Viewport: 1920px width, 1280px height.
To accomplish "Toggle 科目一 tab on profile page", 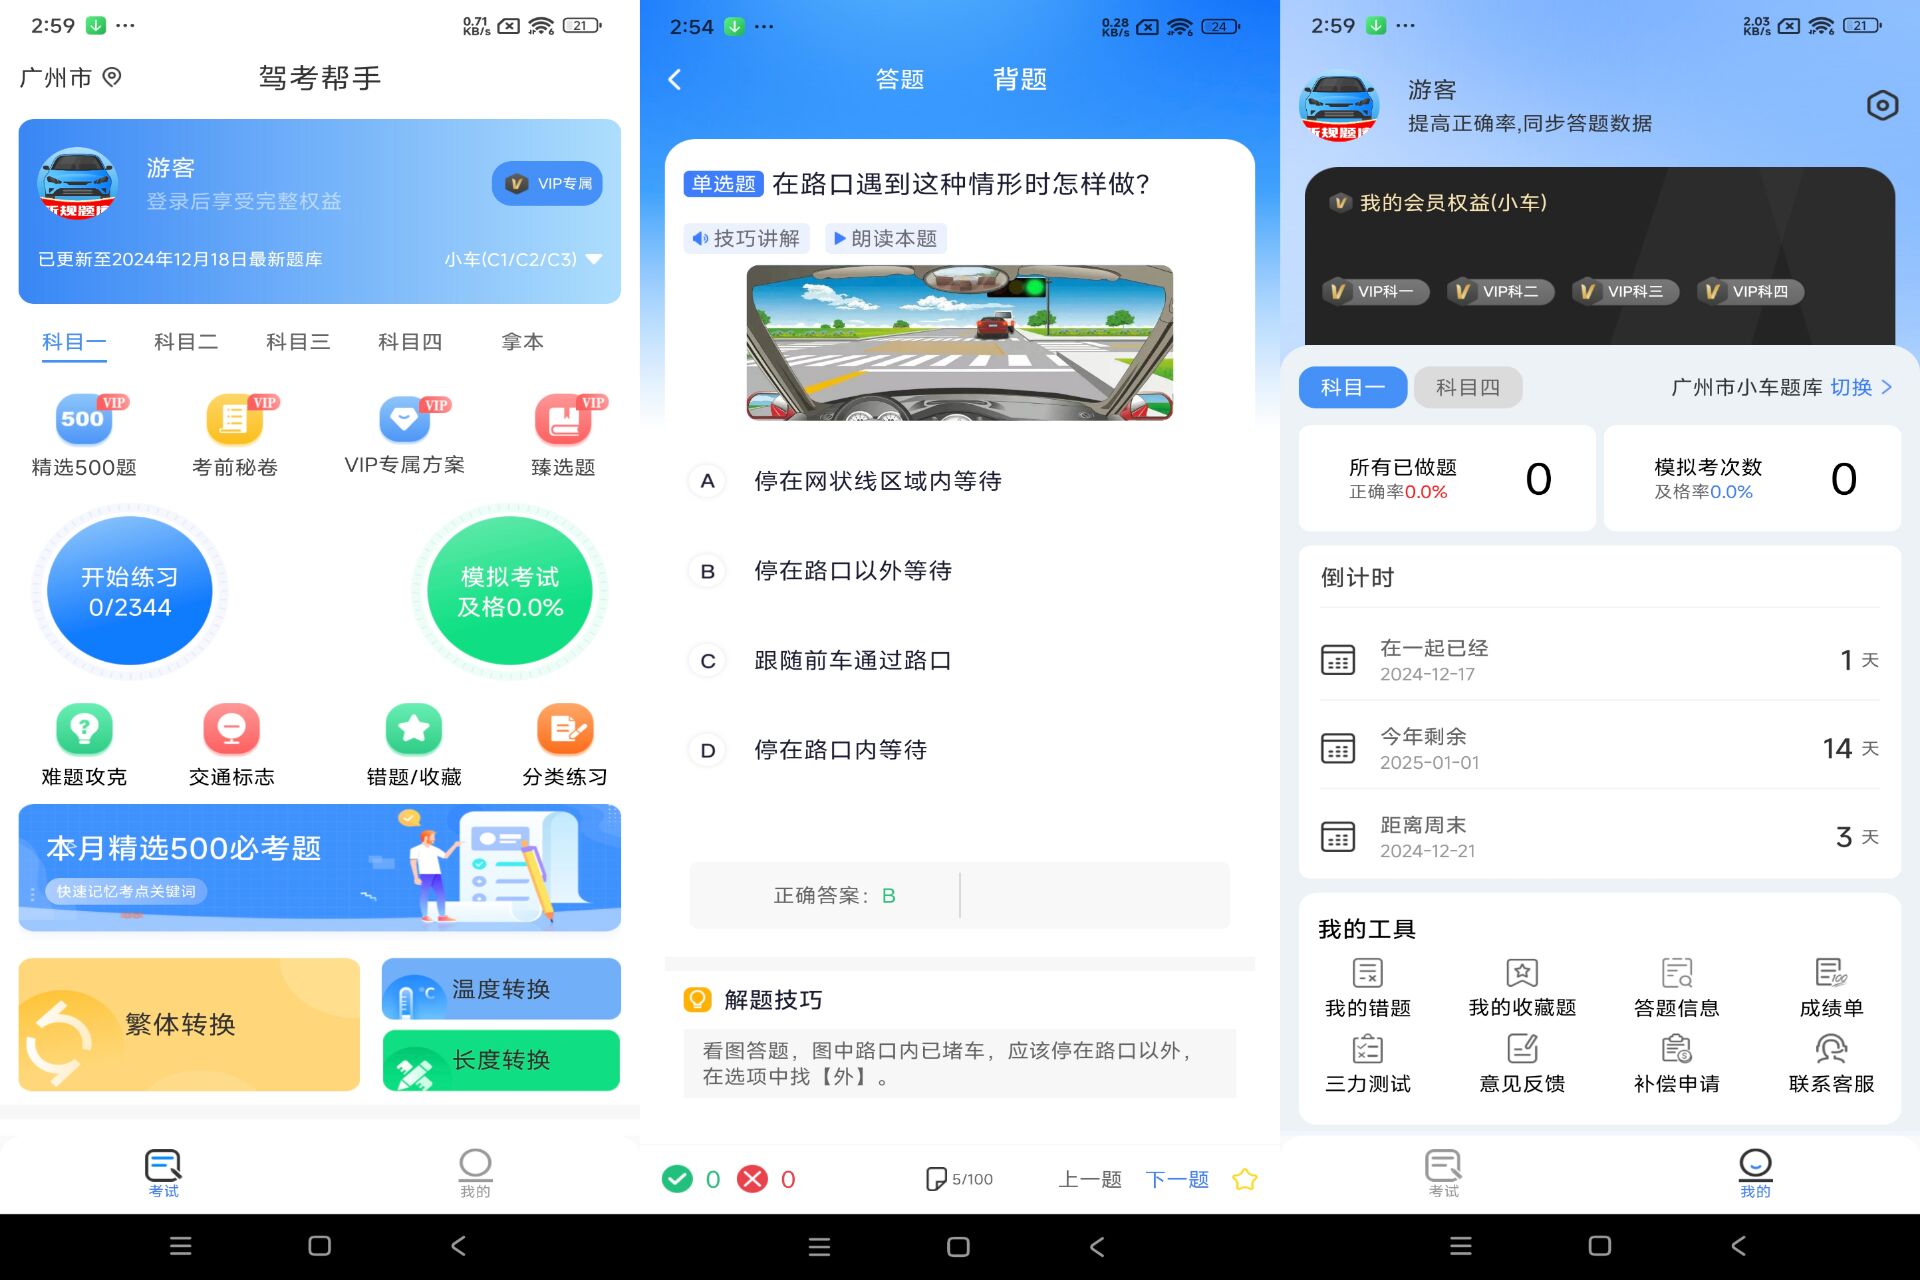I will coord(1353,386).
